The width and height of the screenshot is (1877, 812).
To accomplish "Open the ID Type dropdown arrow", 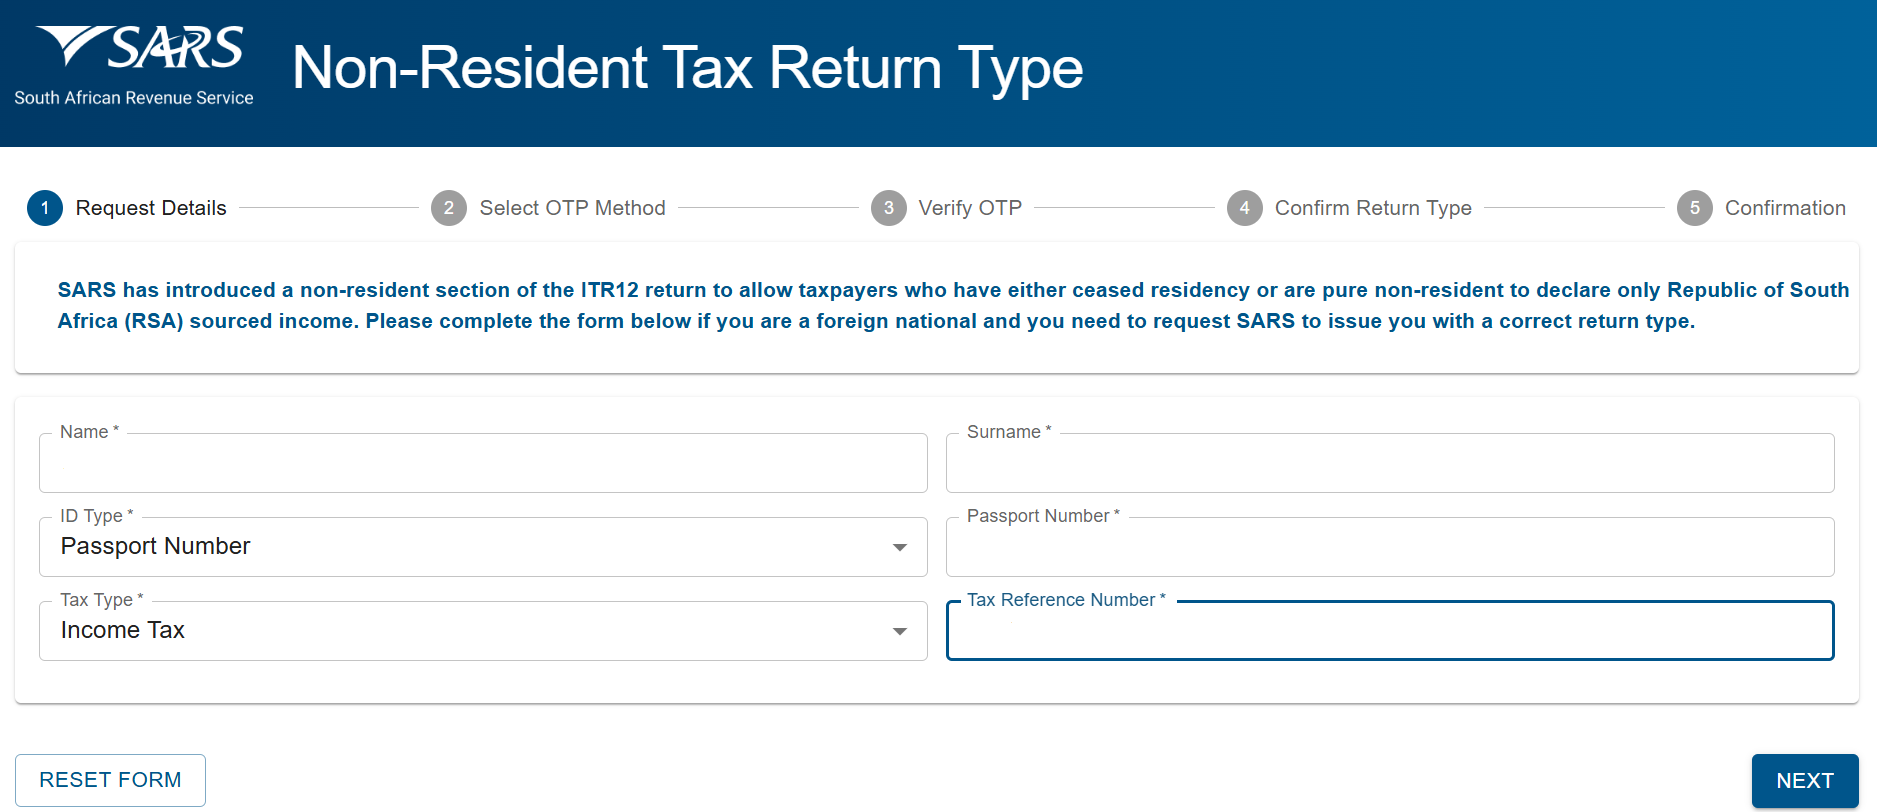I will 900,547.
